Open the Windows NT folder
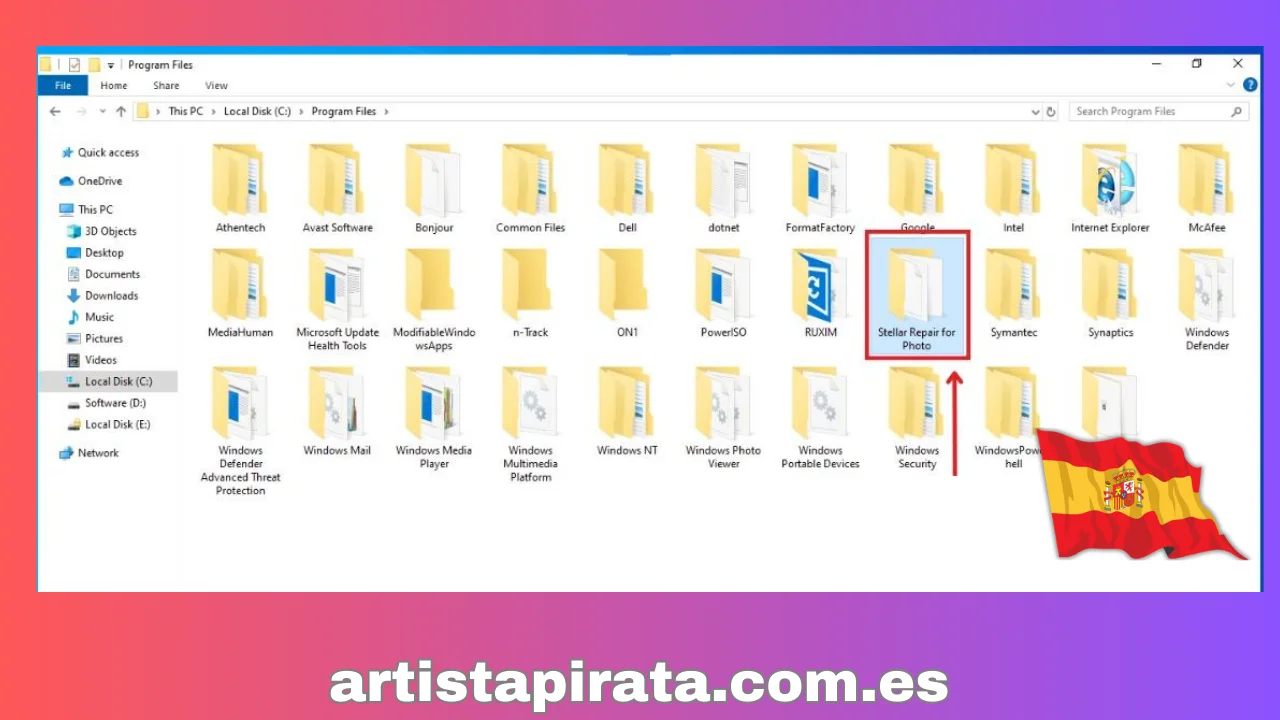 click(x=627, y=412)
